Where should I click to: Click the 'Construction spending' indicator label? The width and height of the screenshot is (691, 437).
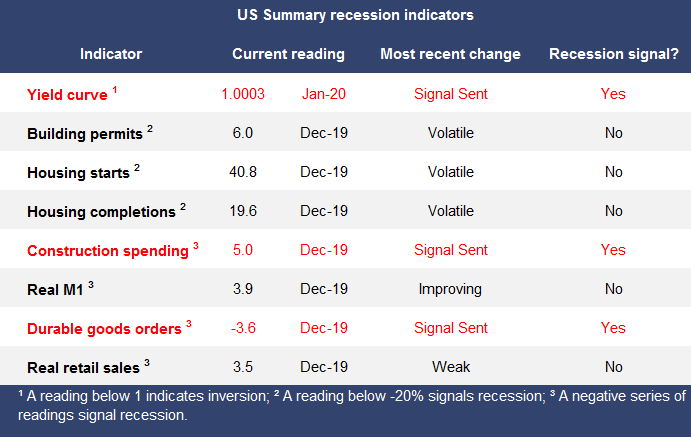click(108, 250)
